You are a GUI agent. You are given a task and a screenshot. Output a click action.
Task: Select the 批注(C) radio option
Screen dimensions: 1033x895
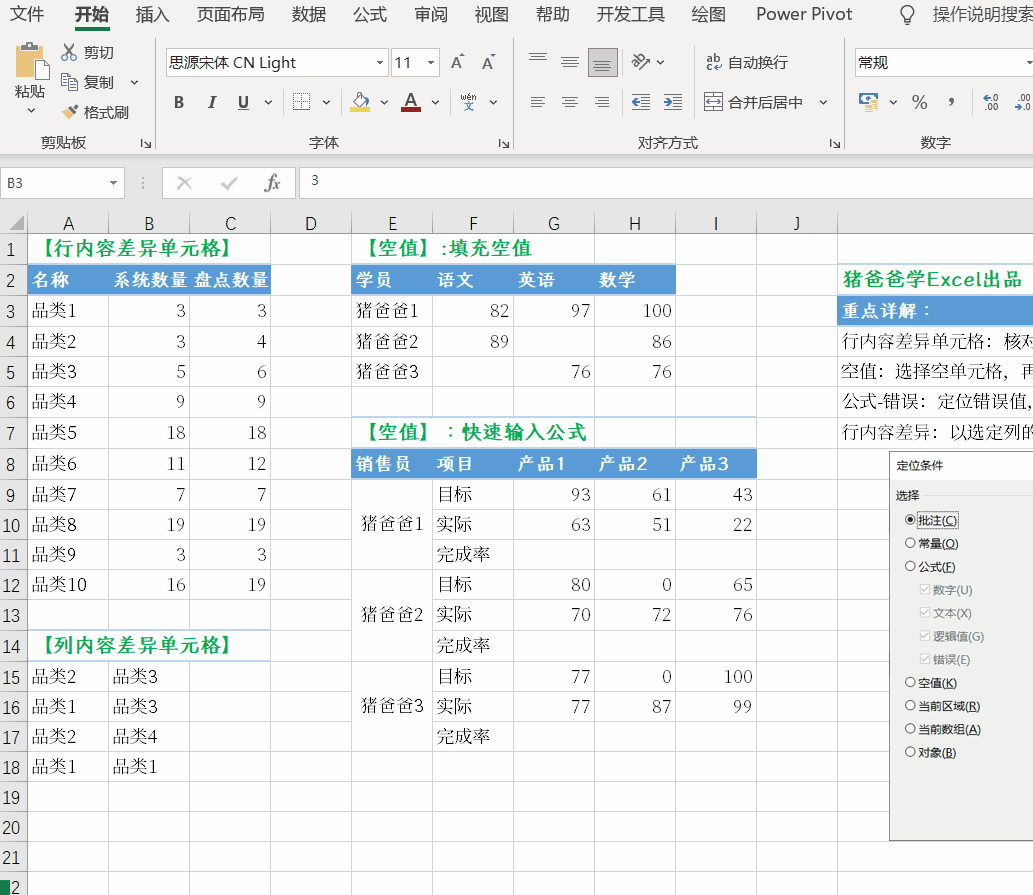tap(910, 520)
